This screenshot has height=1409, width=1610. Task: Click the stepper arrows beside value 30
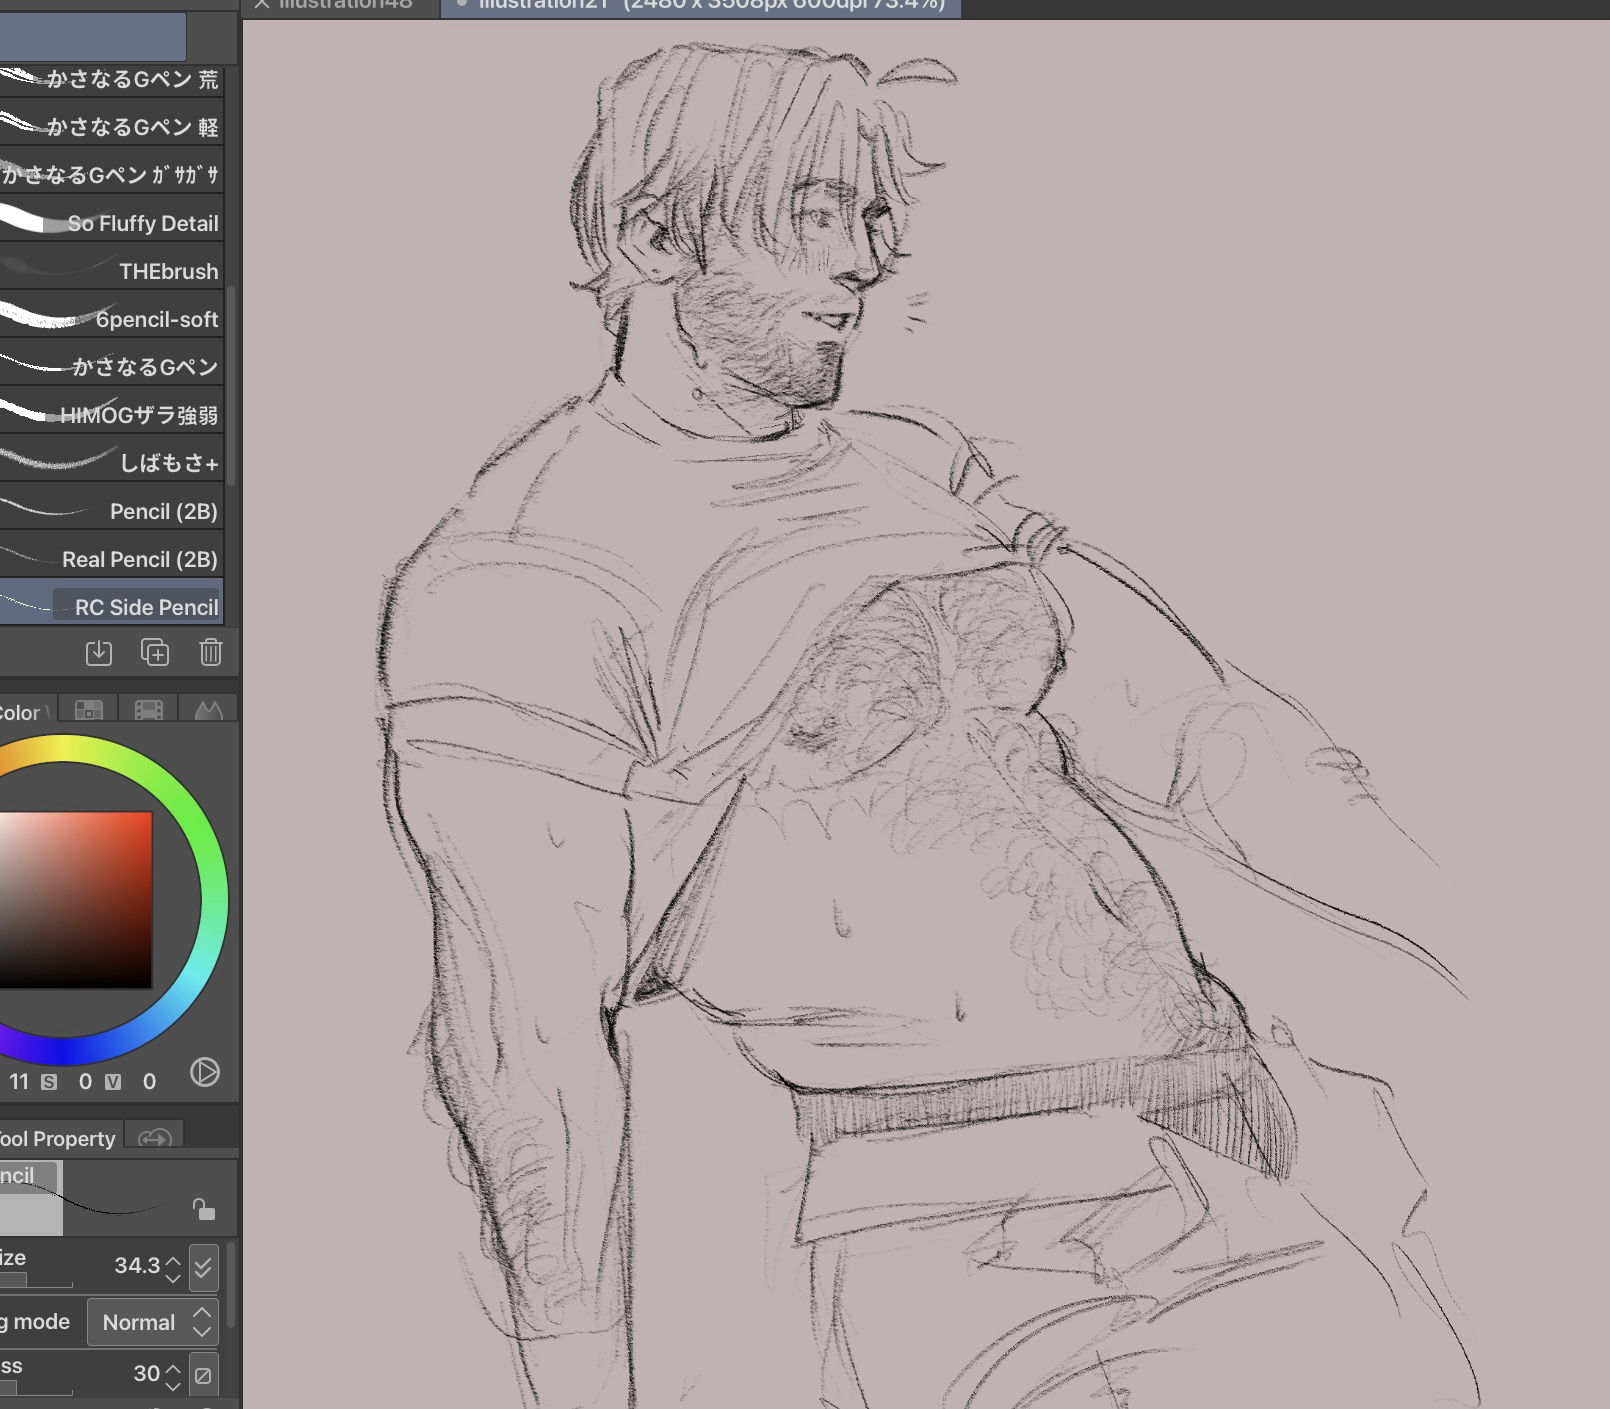[x=173, y=1376]
